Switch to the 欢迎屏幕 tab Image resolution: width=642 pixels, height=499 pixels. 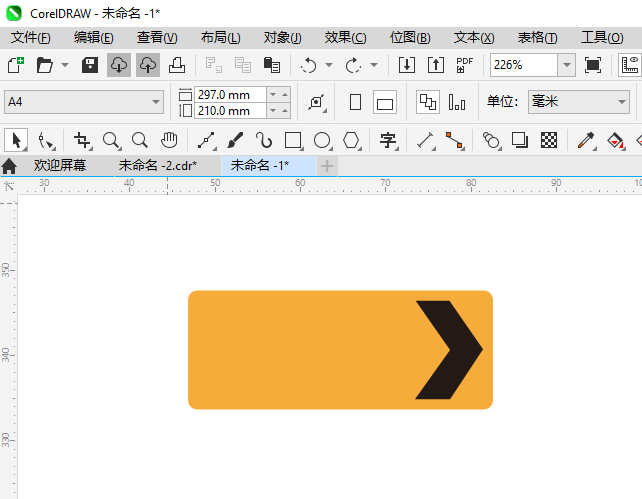(x=60, y=165)
